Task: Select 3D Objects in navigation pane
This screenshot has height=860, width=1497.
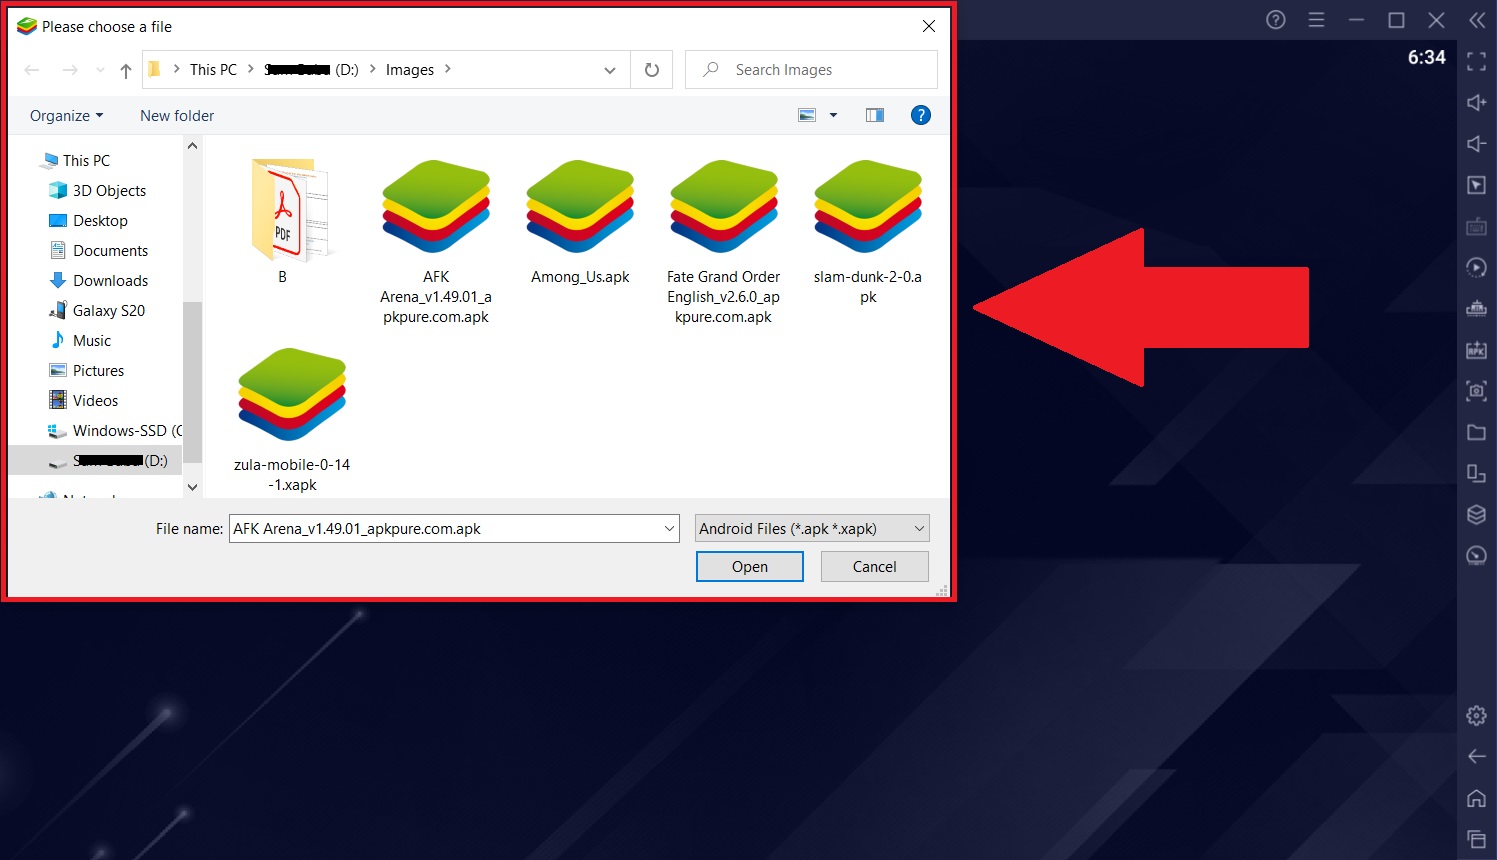Action: [109, 191]
